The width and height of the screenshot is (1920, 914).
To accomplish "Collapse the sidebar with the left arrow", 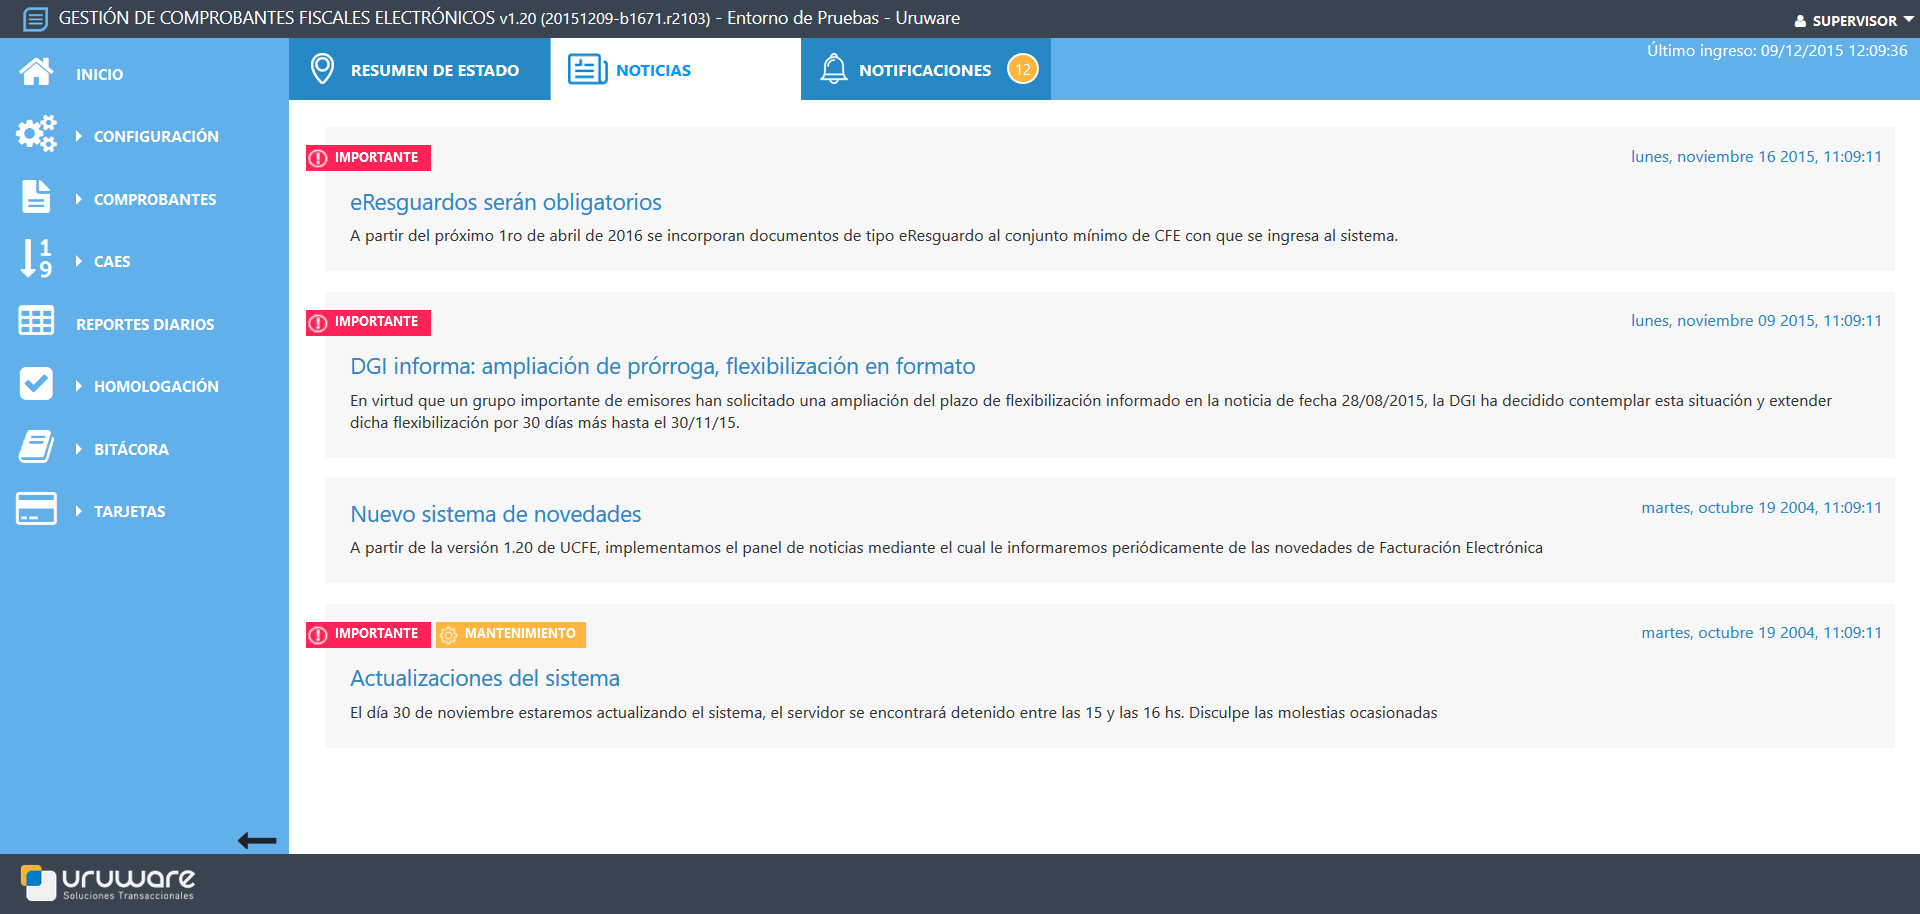I will coord(256,841).
